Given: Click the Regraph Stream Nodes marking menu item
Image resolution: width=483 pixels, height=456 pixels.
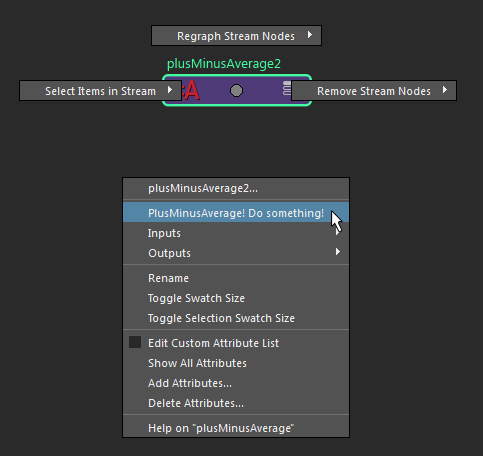Looking at the screenshot, I should [236, 35].
